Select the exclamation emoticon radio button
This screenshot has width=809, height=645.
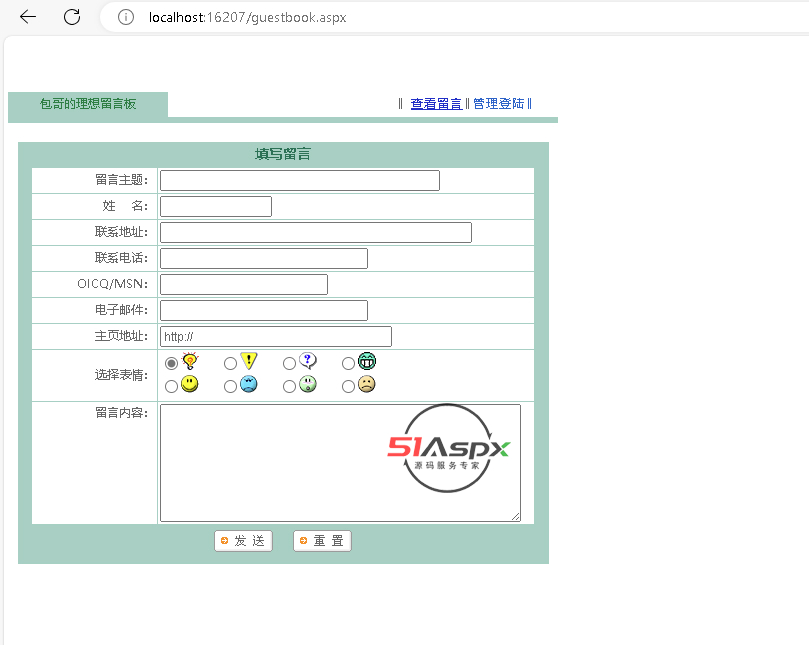coord(230,363)
